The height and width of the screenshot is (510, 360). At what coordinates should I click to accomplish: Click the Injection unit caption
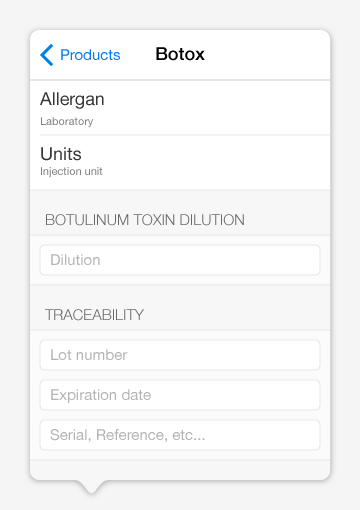(x=71, y=171)
